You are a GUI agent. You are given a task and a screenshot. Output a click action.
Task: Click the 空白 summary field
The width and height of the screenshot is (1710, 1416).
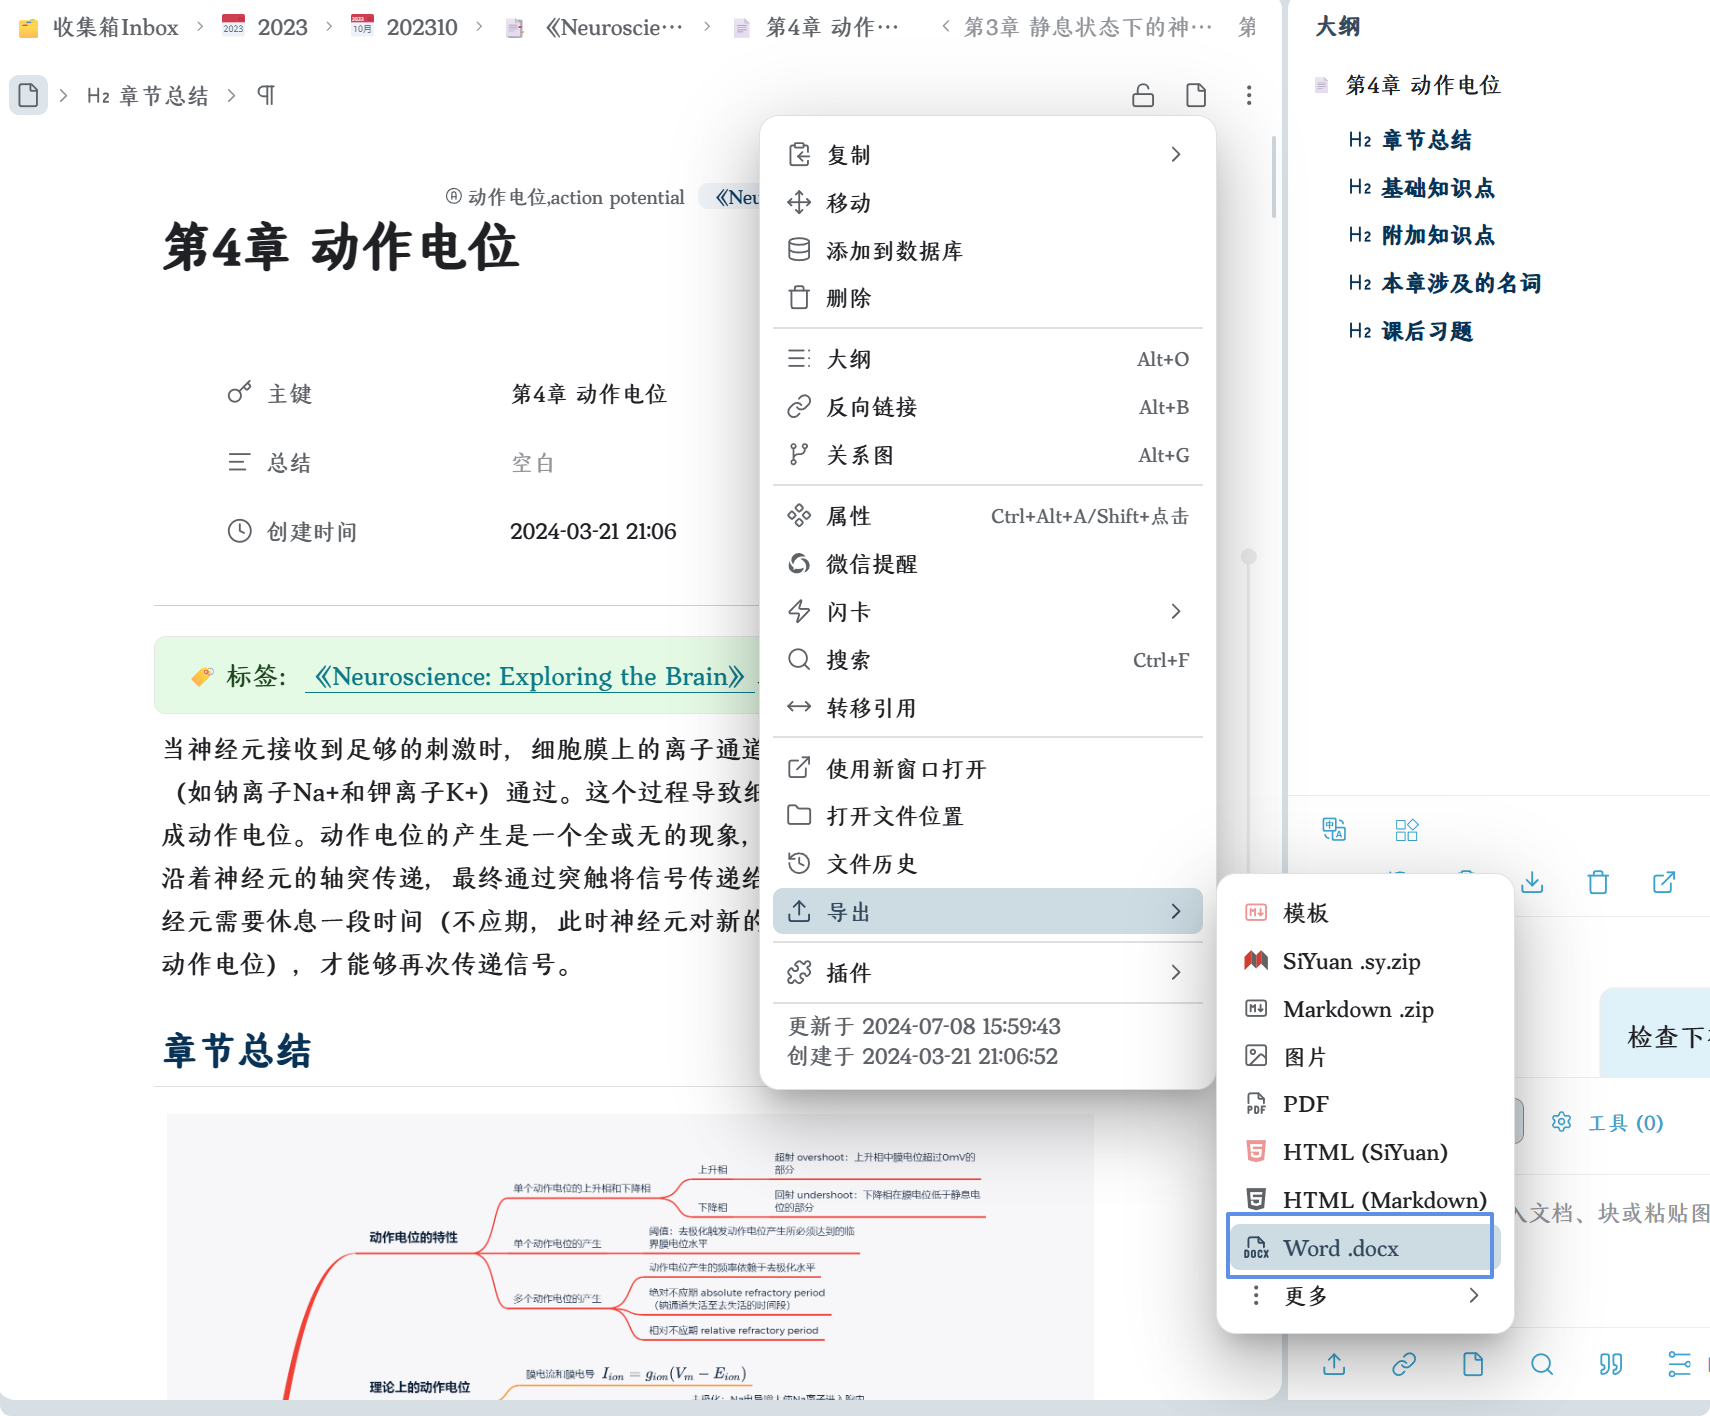(533, 463)
